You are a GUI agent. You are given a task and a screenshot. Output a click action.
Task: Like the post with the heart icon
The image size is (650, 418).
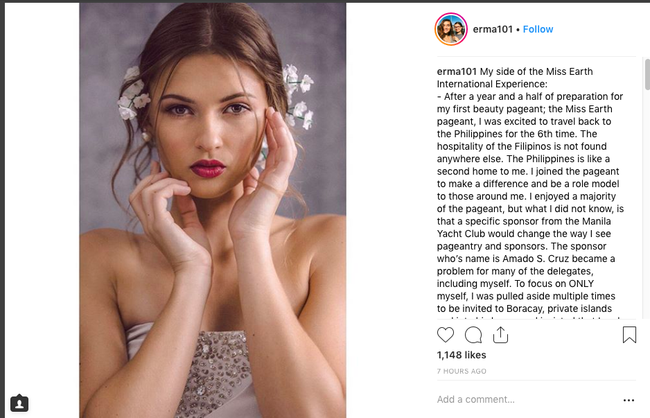click(446, 335)
